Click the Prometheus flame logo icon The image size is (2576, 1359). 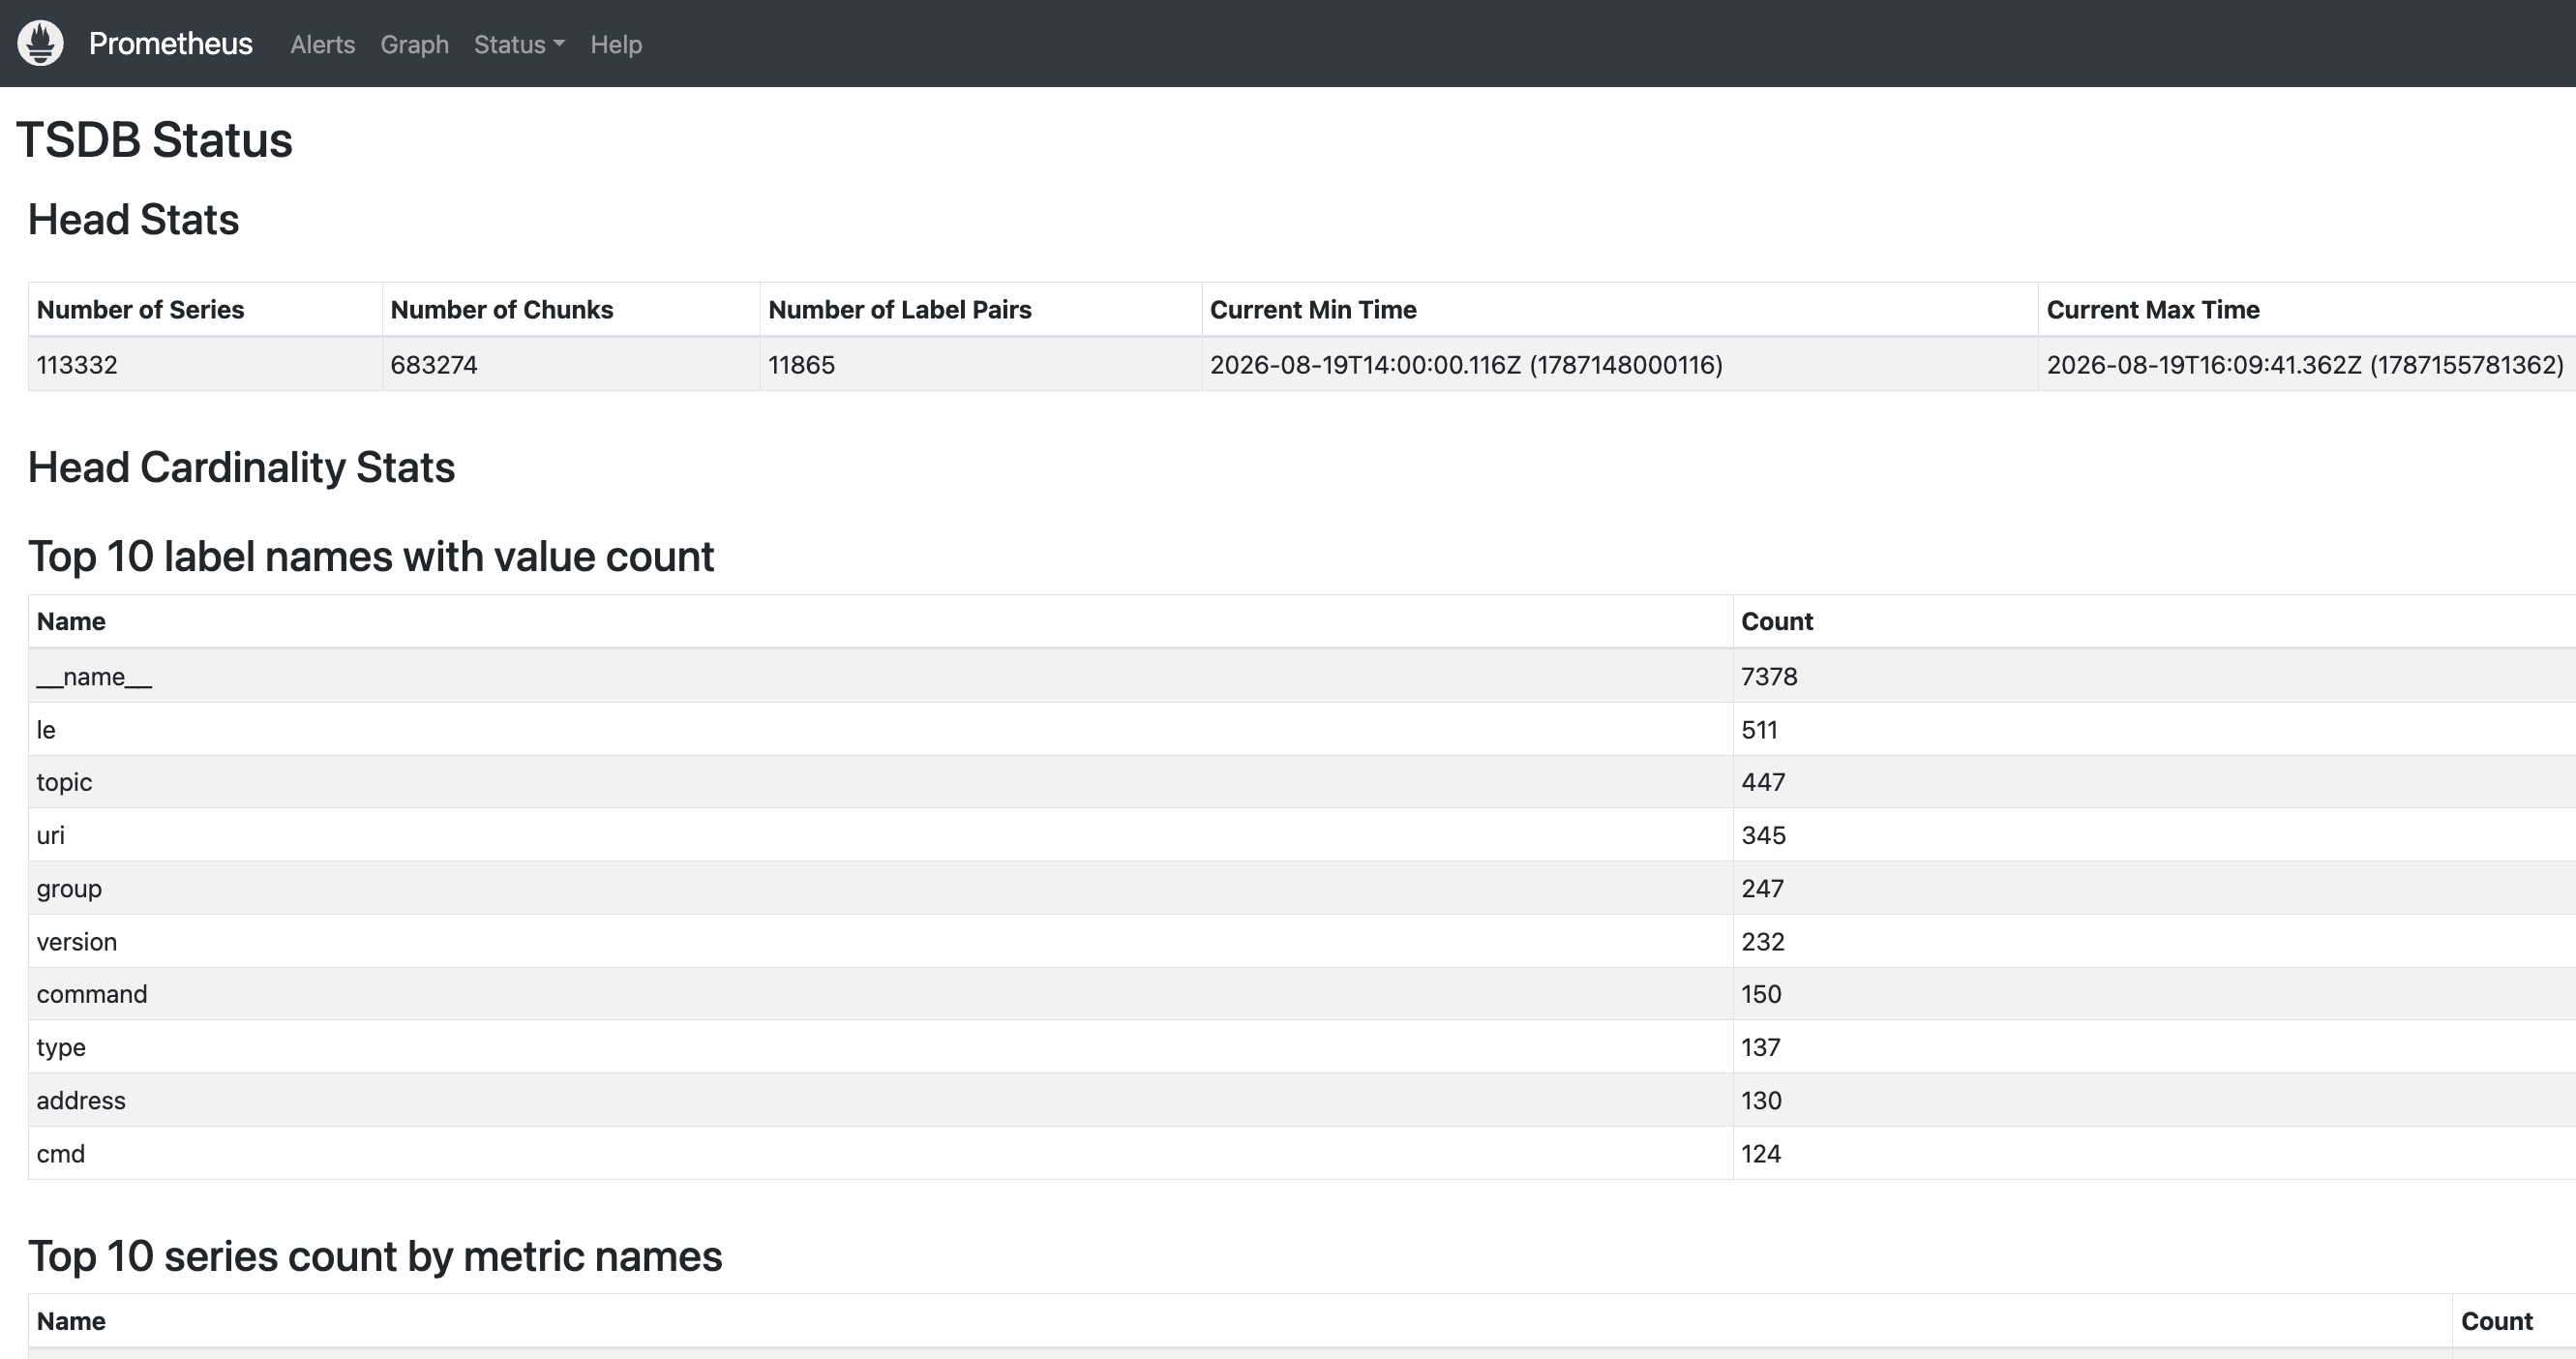pos(41,43)
